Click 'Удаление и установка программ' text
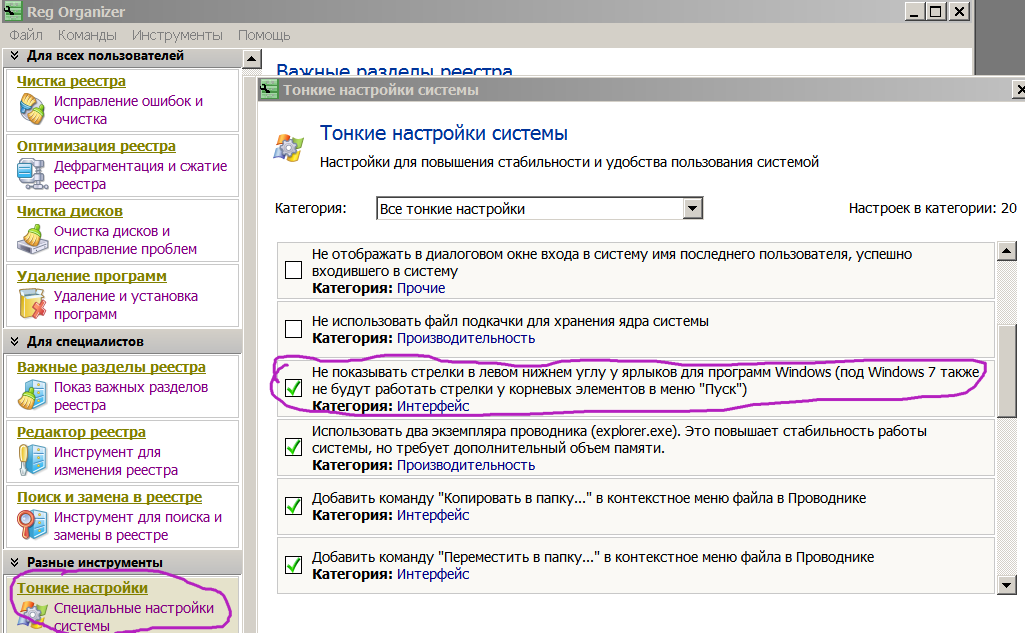Image resolution: width=1025 pixels, height=633 pixels. click(x=126, y=305)
